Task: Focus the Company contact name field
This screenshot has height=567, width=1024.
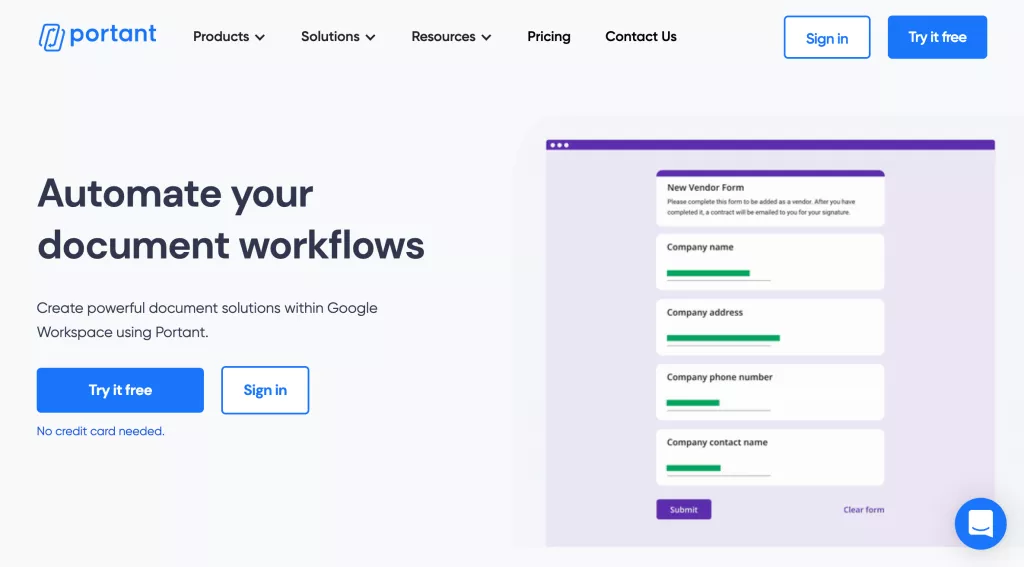Action: coord(718,468)
